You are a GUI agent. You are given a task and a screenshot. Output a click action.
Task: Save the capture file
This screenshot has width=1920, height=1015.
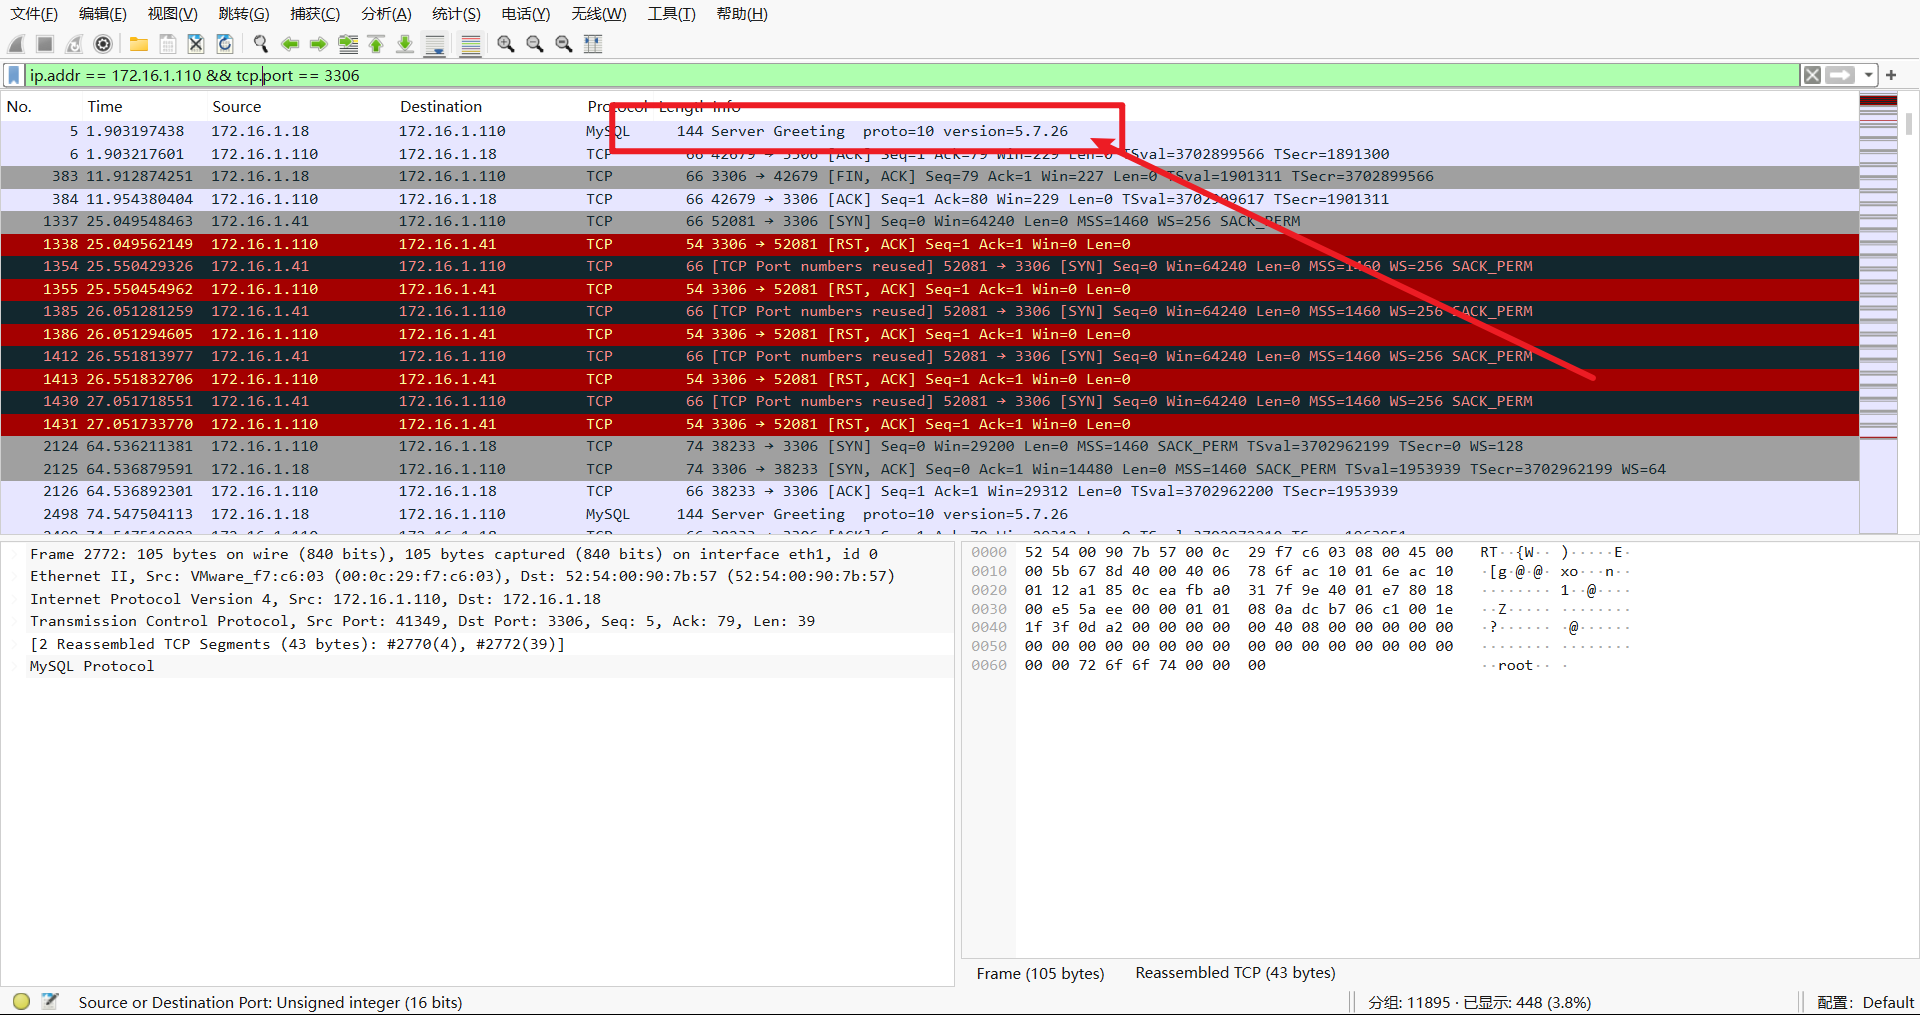pos(168,44)
